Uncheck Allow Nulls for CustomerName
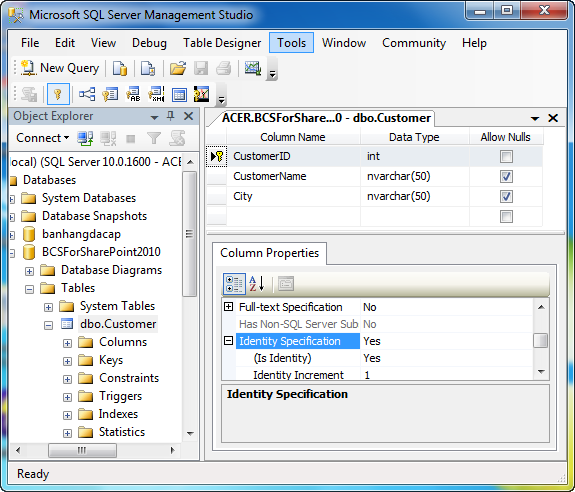Viewport: 575px width, 492px height. (x=506, y=176)
